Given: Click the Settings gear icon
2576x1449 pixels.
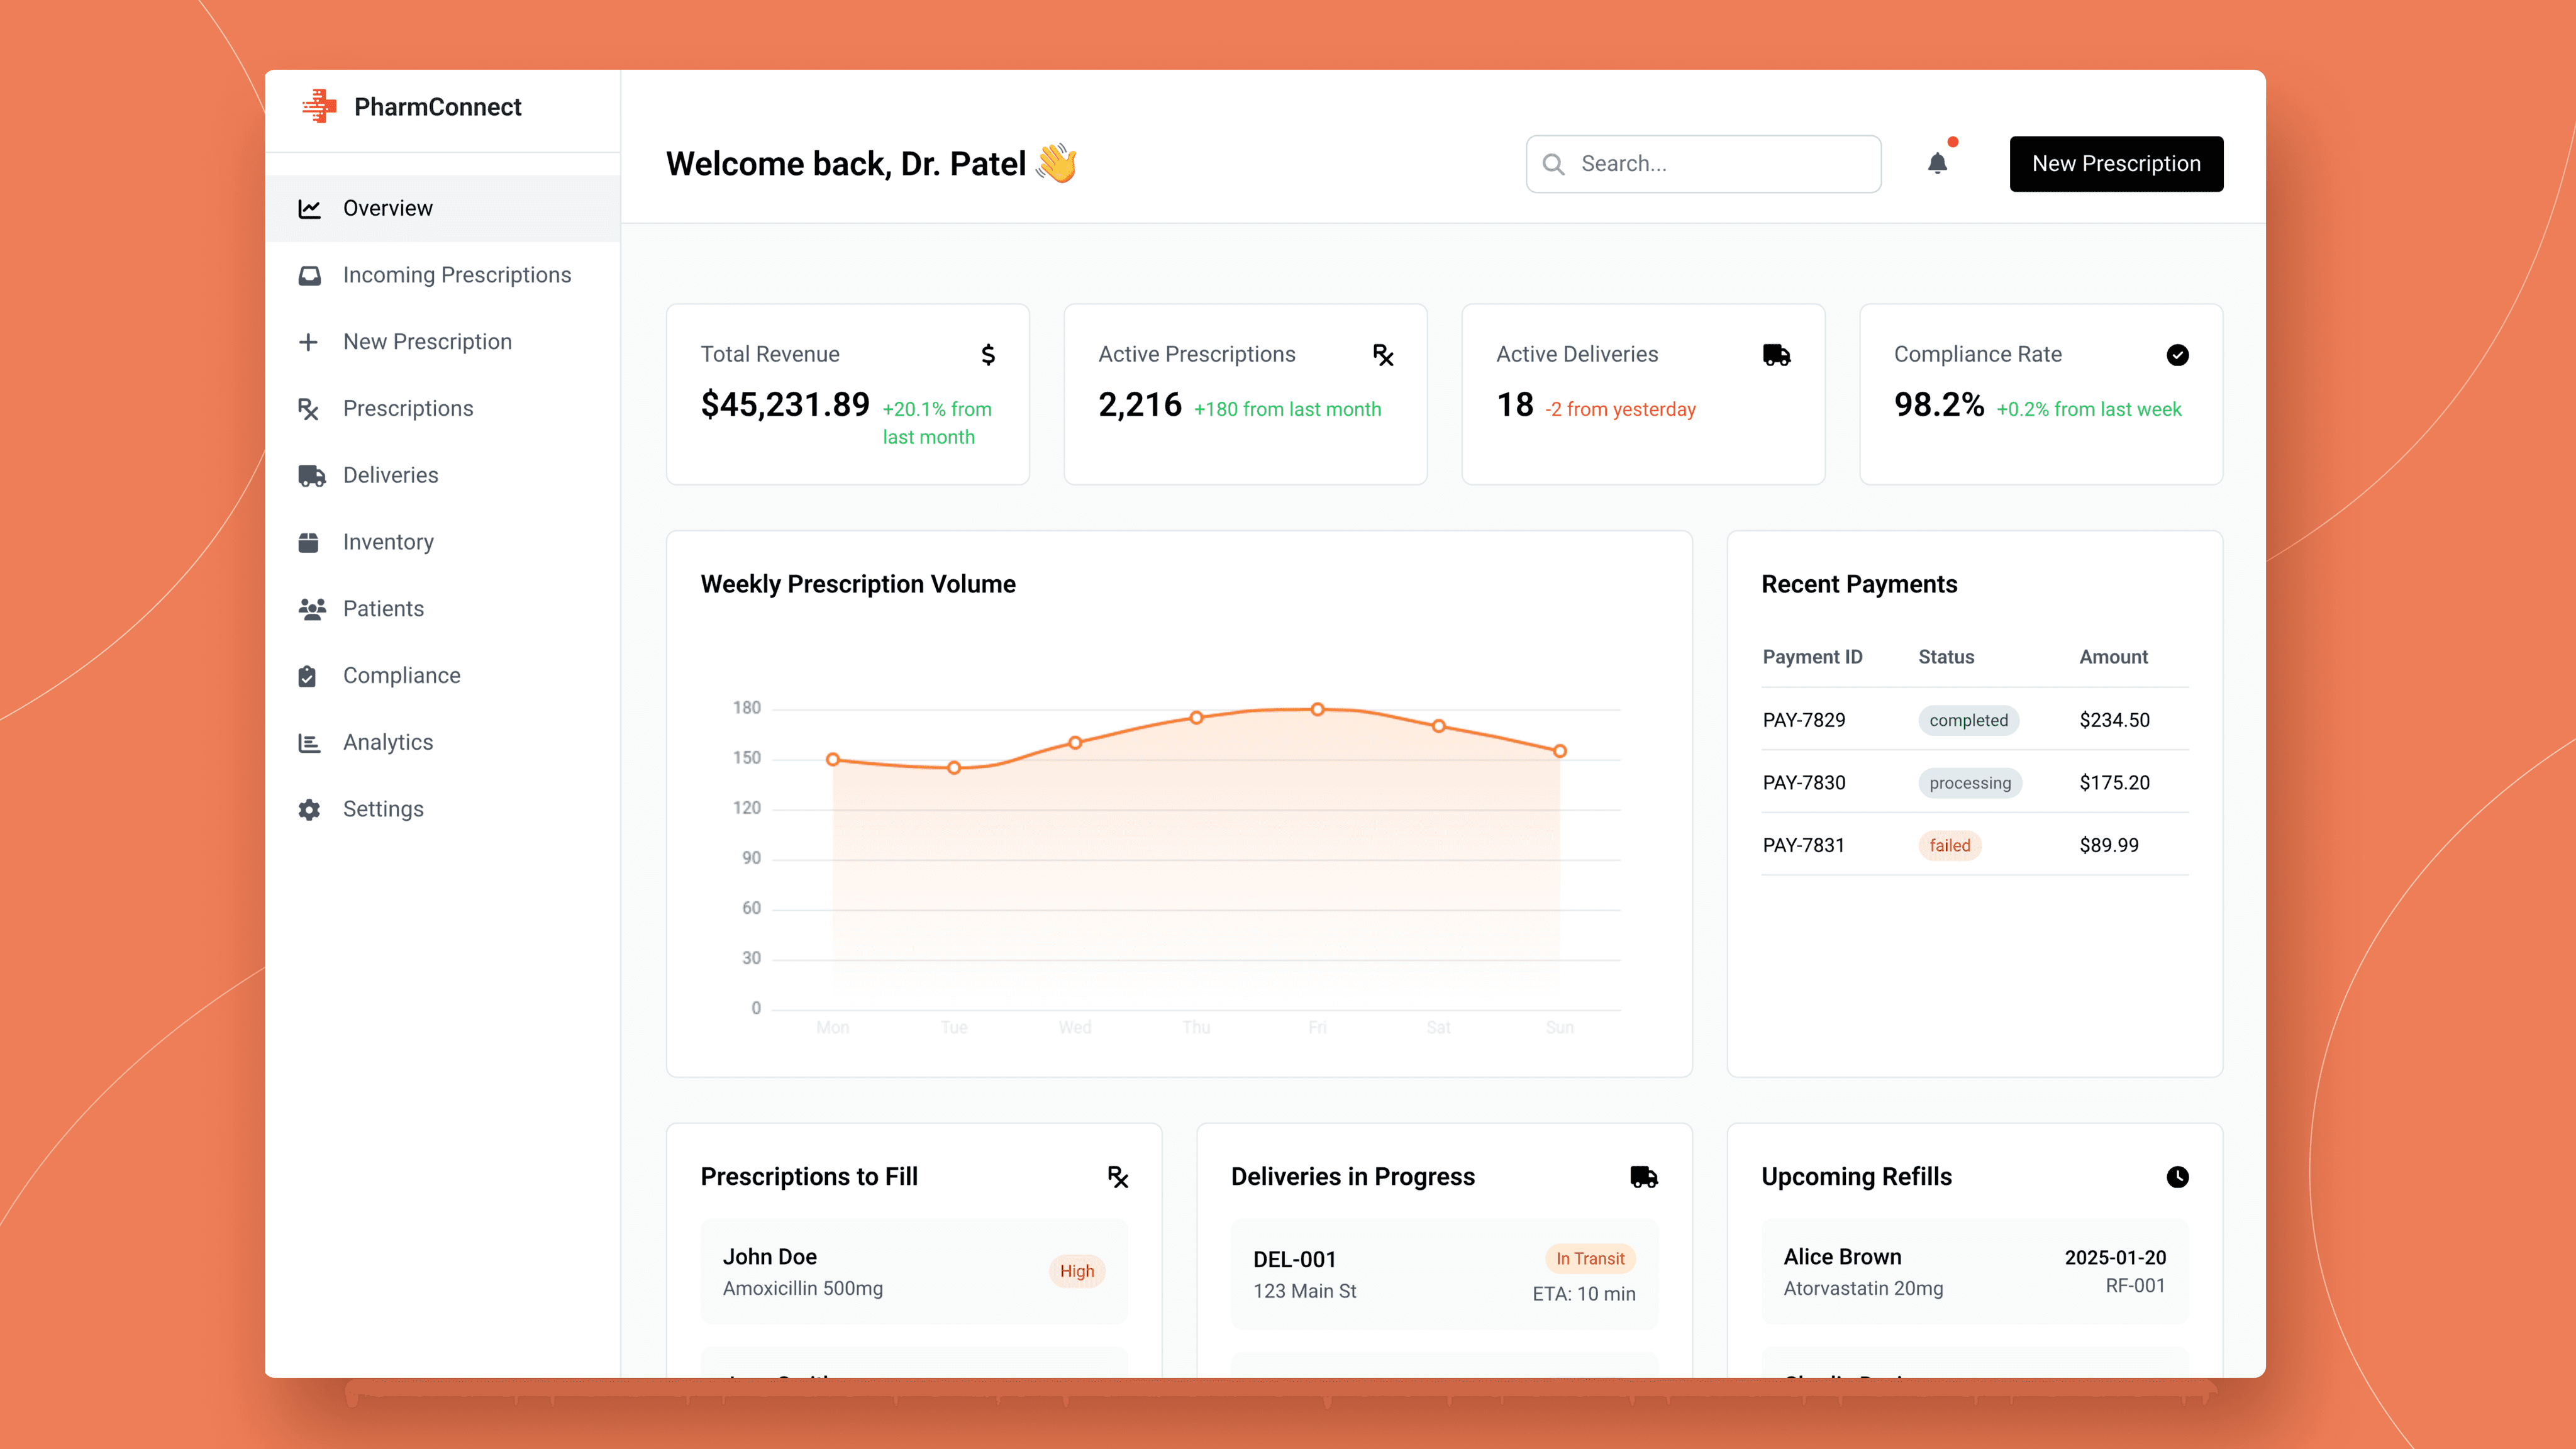Looking at the screenshot, I should [309, 809].
